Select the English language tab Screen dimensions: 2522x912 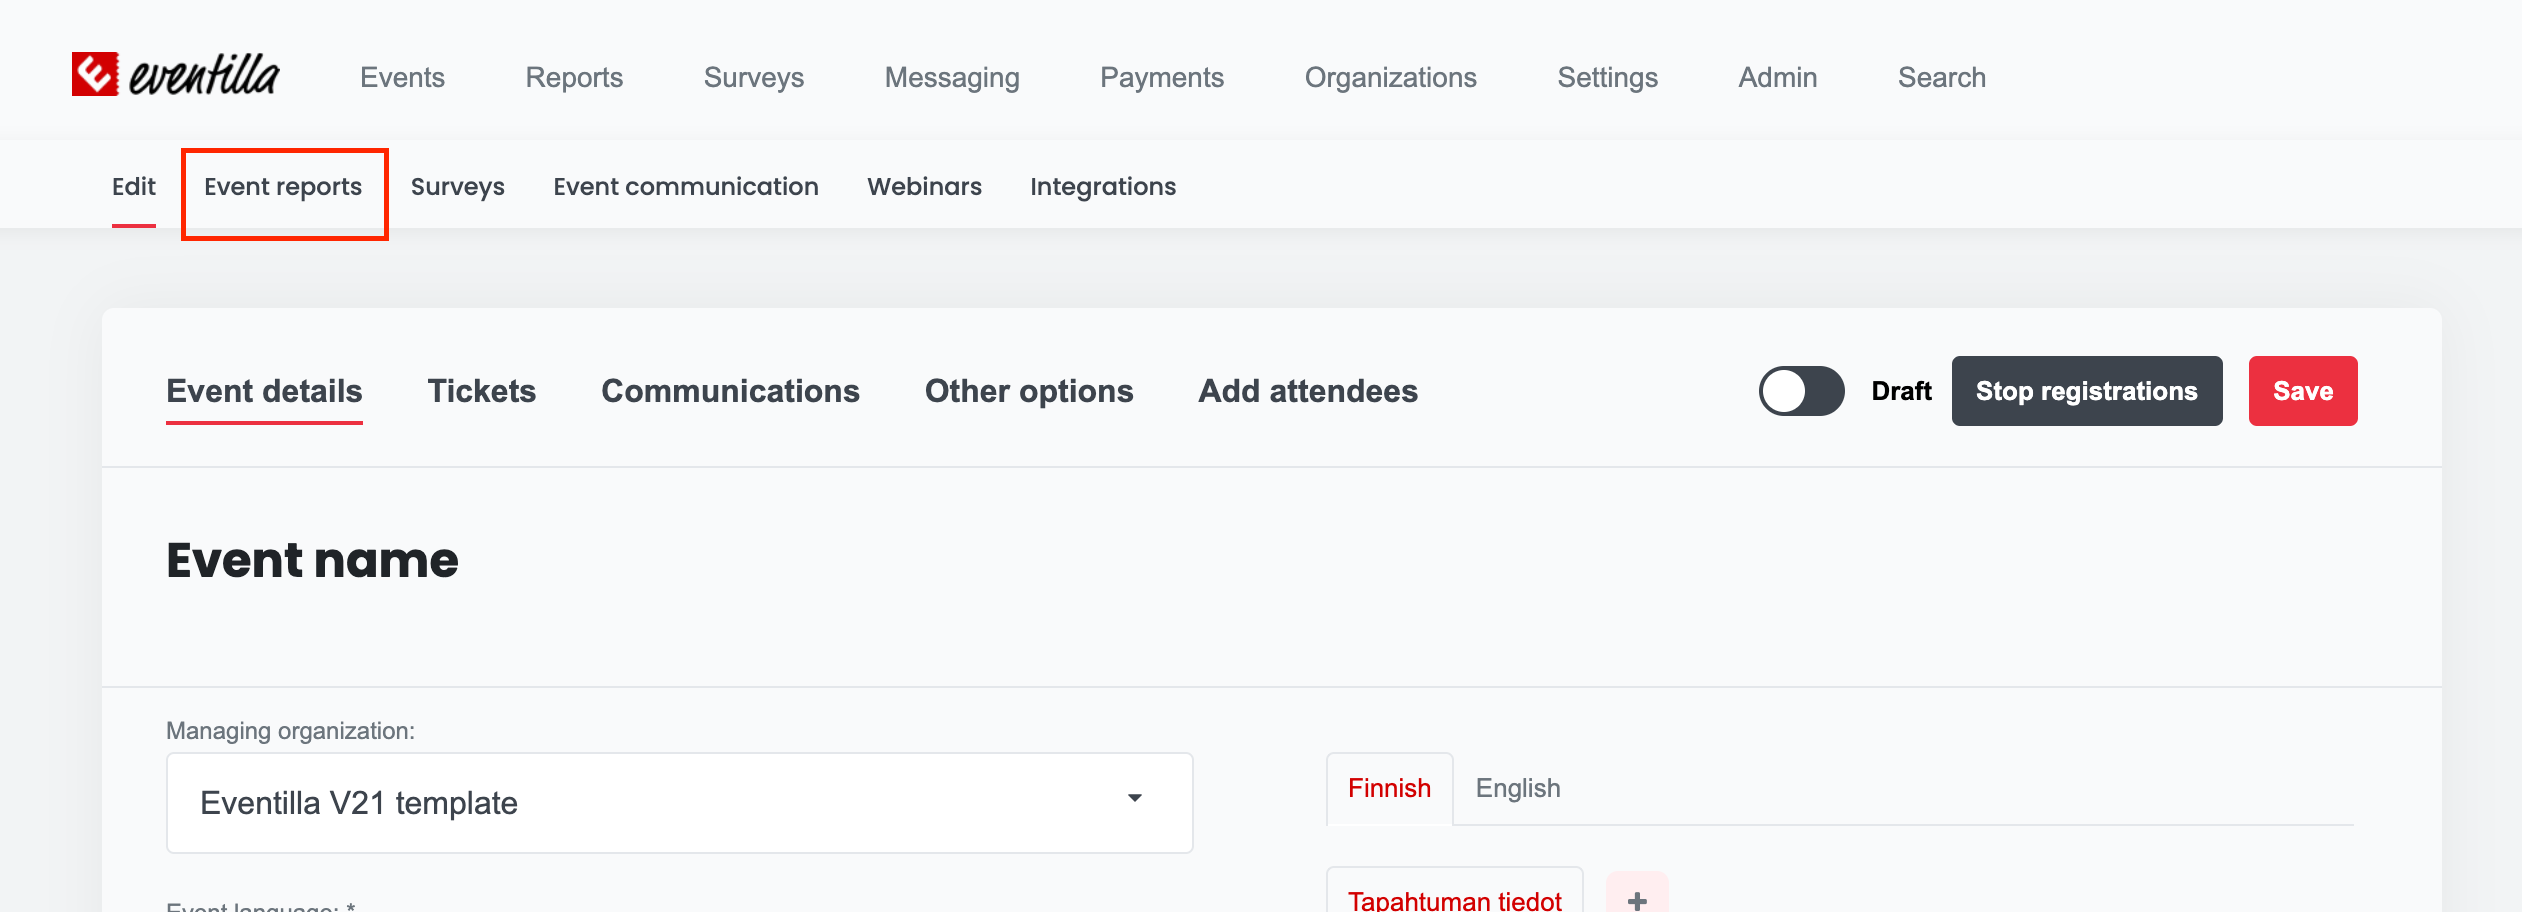(1518, 789)
